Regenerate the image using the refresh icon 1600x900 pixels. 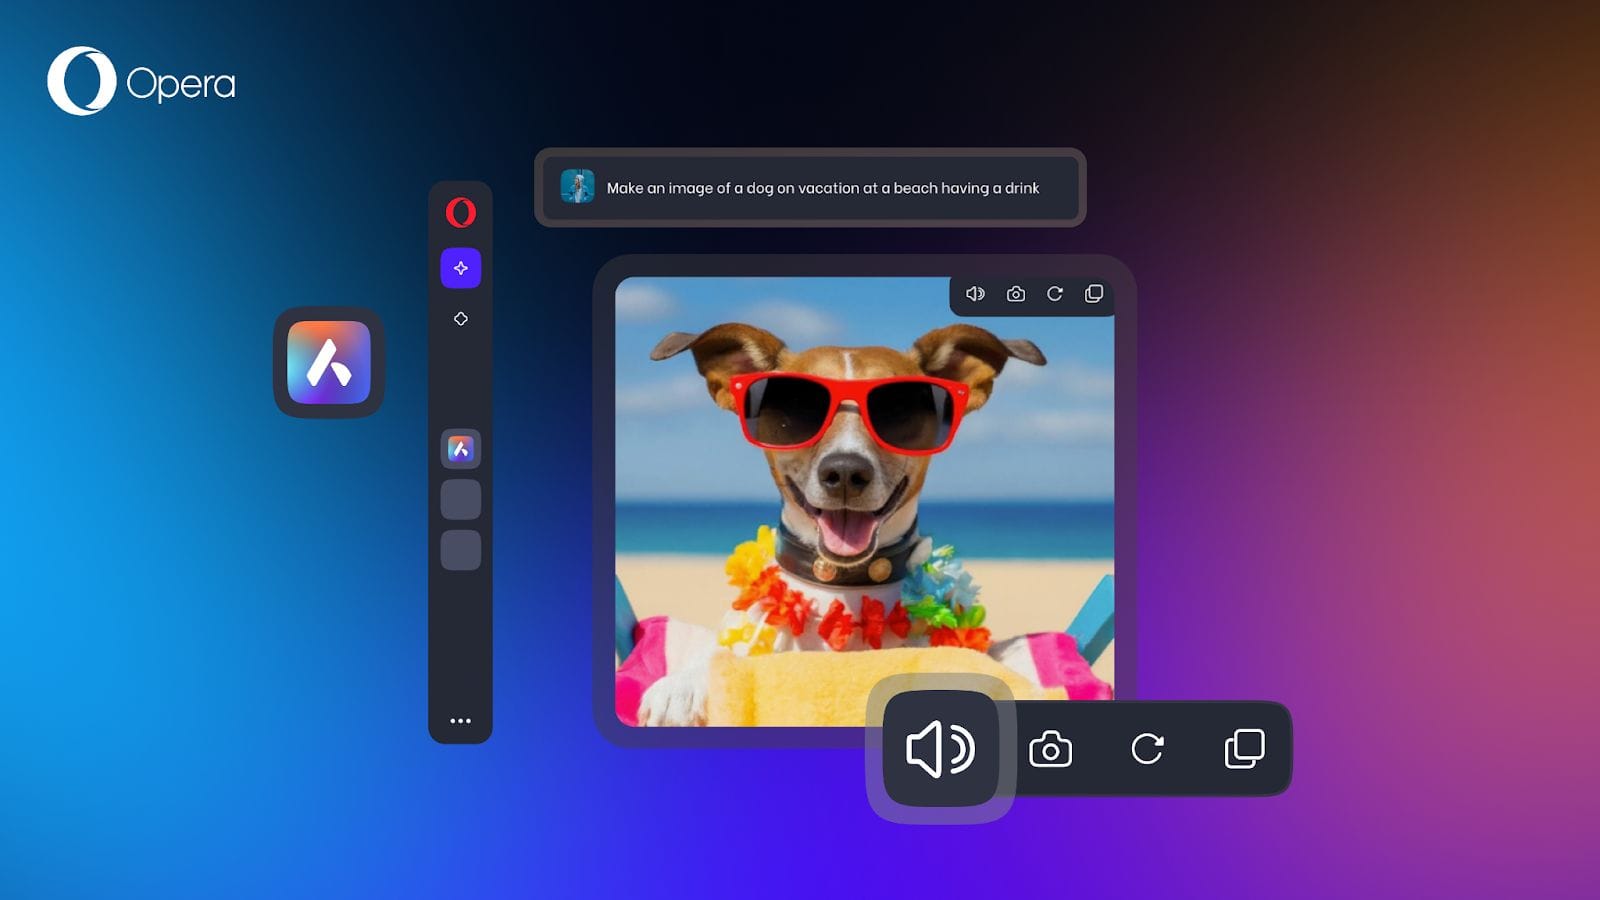(1055, 293)
